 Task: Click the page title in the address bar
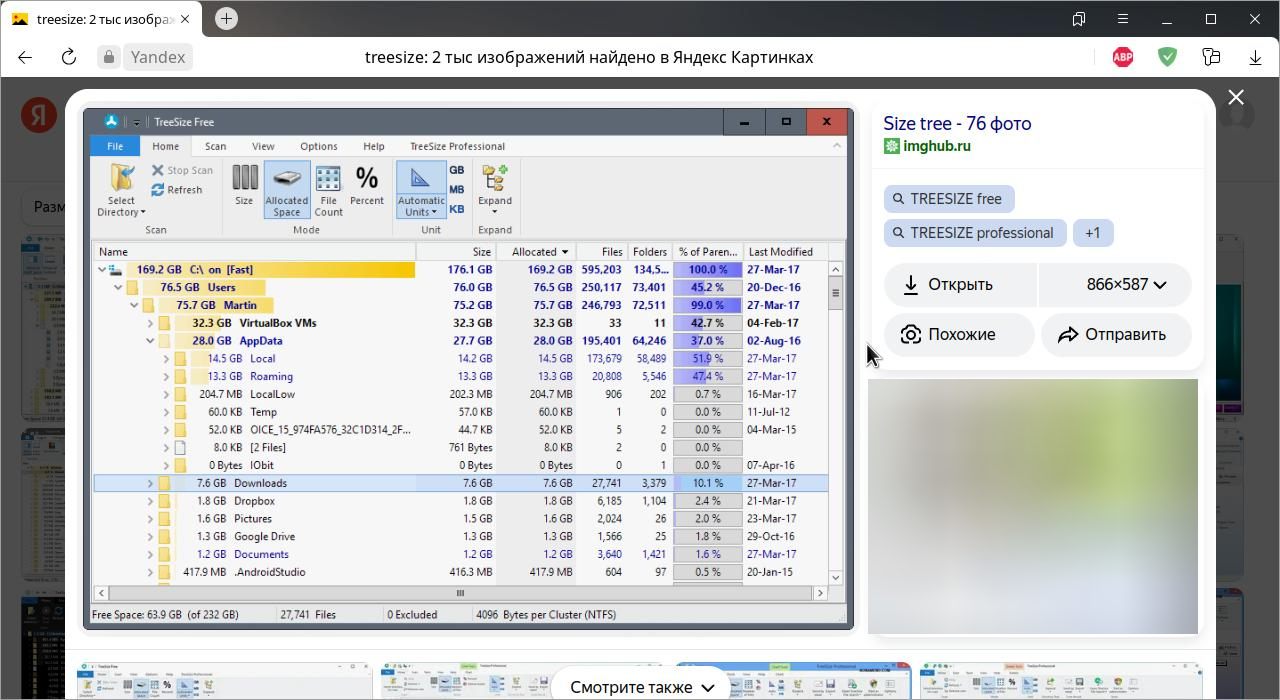[x=589, y=57]
